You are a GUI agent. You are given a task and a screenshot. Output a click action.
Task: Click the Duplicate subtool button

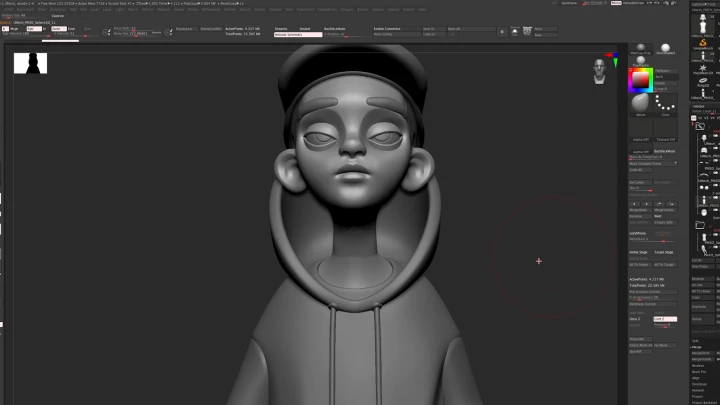tap(703, 306)
